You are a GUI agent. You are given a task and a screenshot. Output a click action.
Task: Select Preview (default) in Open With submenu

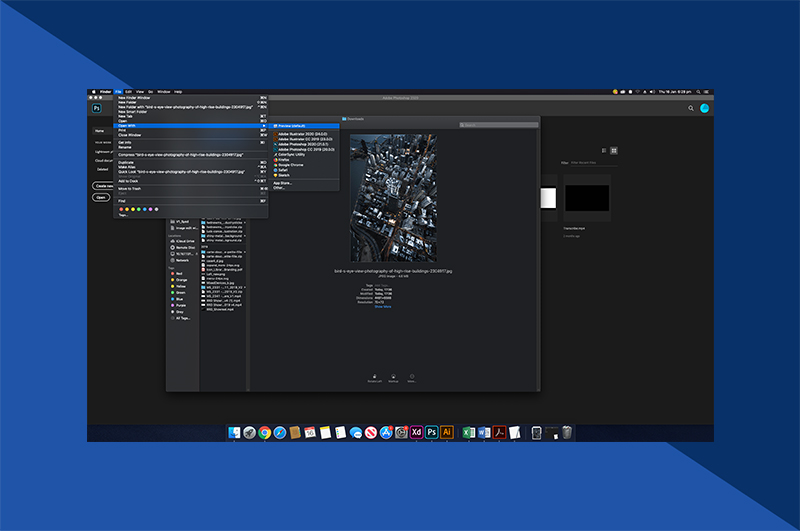(x=304, y=126)
